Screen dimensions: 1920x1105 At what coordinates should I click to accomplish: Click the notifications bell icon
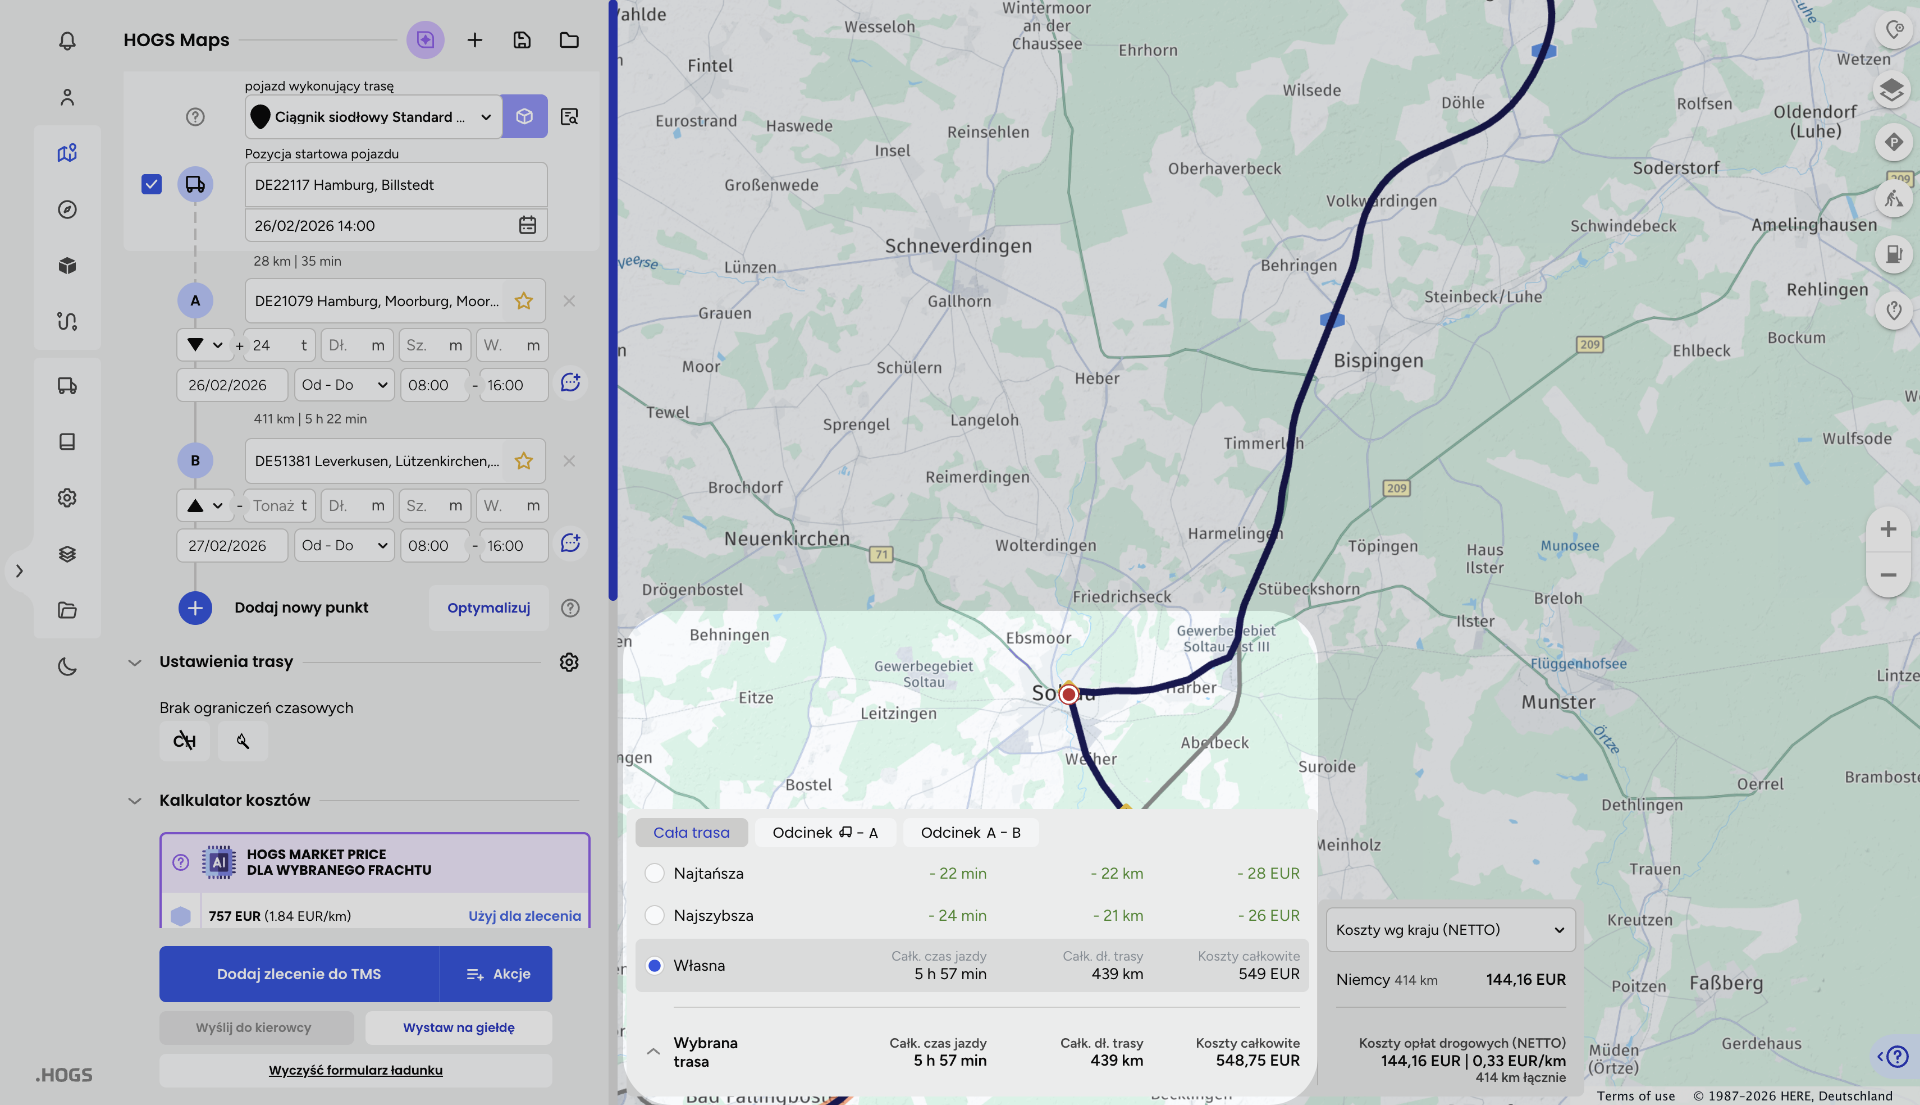pyautogui.click(x=67, y=41)
